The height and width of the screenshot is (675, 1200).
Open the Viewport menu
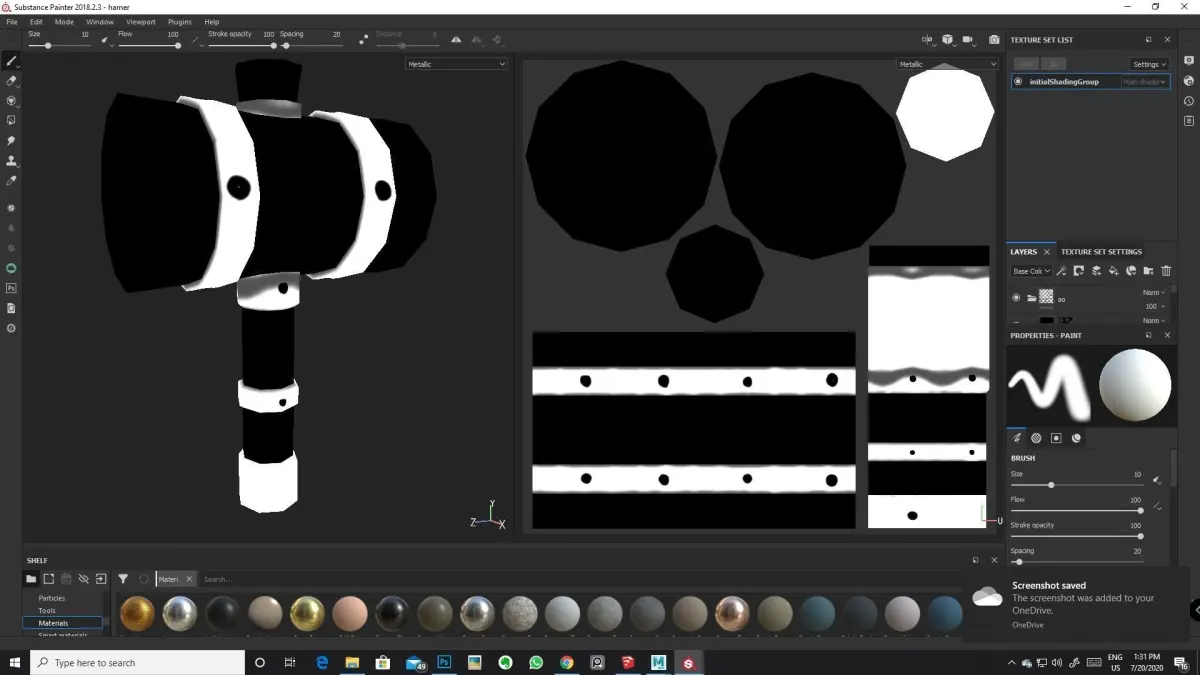coord(140,21)
